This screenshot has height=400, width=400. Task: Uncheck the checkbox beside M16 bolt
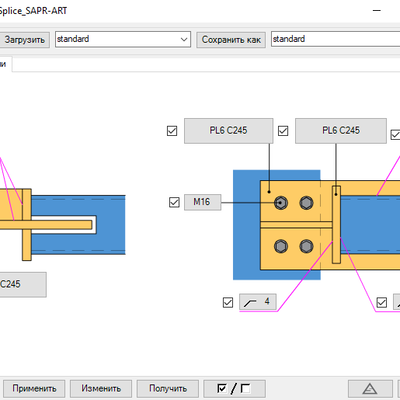(x=174, y=202)
